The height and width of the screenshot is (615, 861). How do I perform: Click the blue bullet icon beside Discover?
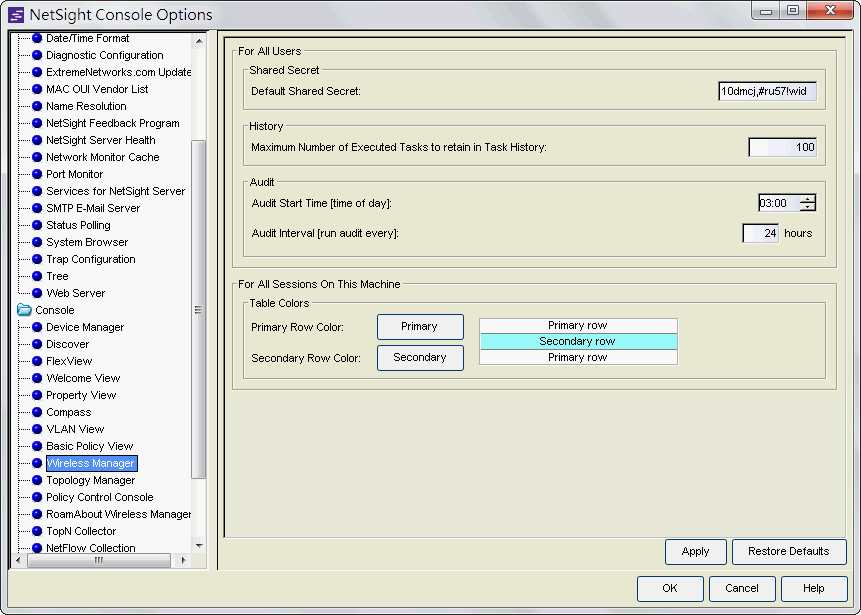click(37, 344)
